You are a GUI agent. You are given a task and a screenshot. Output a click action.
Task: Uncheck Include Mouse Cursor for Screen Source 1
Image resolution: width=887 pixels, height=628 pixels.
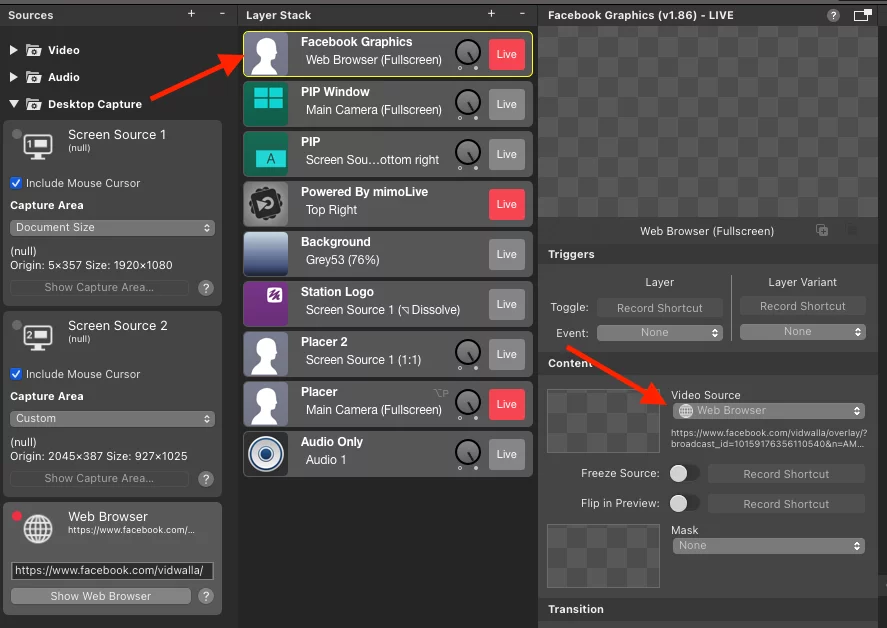[16, 183]
